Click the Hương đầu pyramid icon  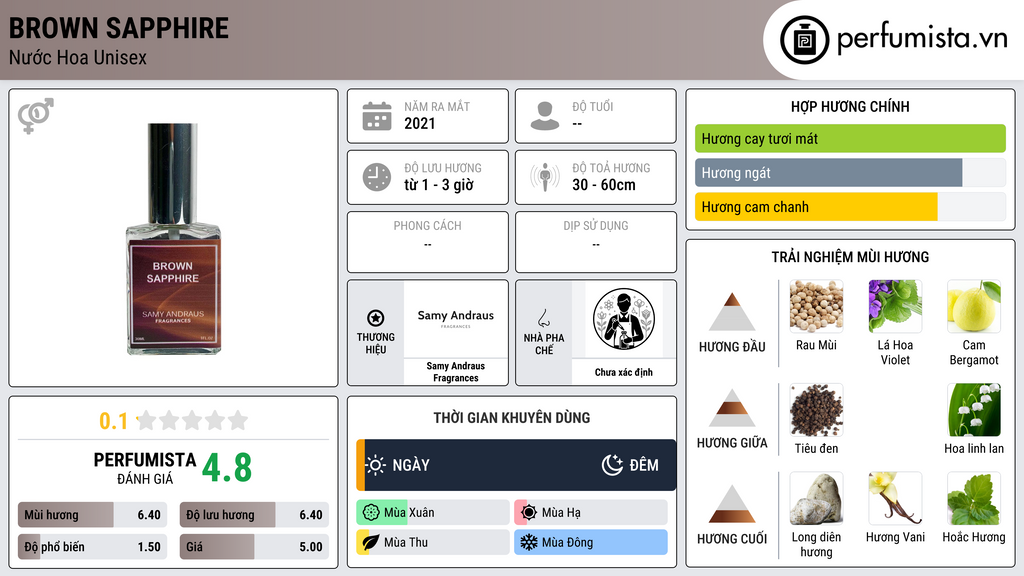coord(732,312)
